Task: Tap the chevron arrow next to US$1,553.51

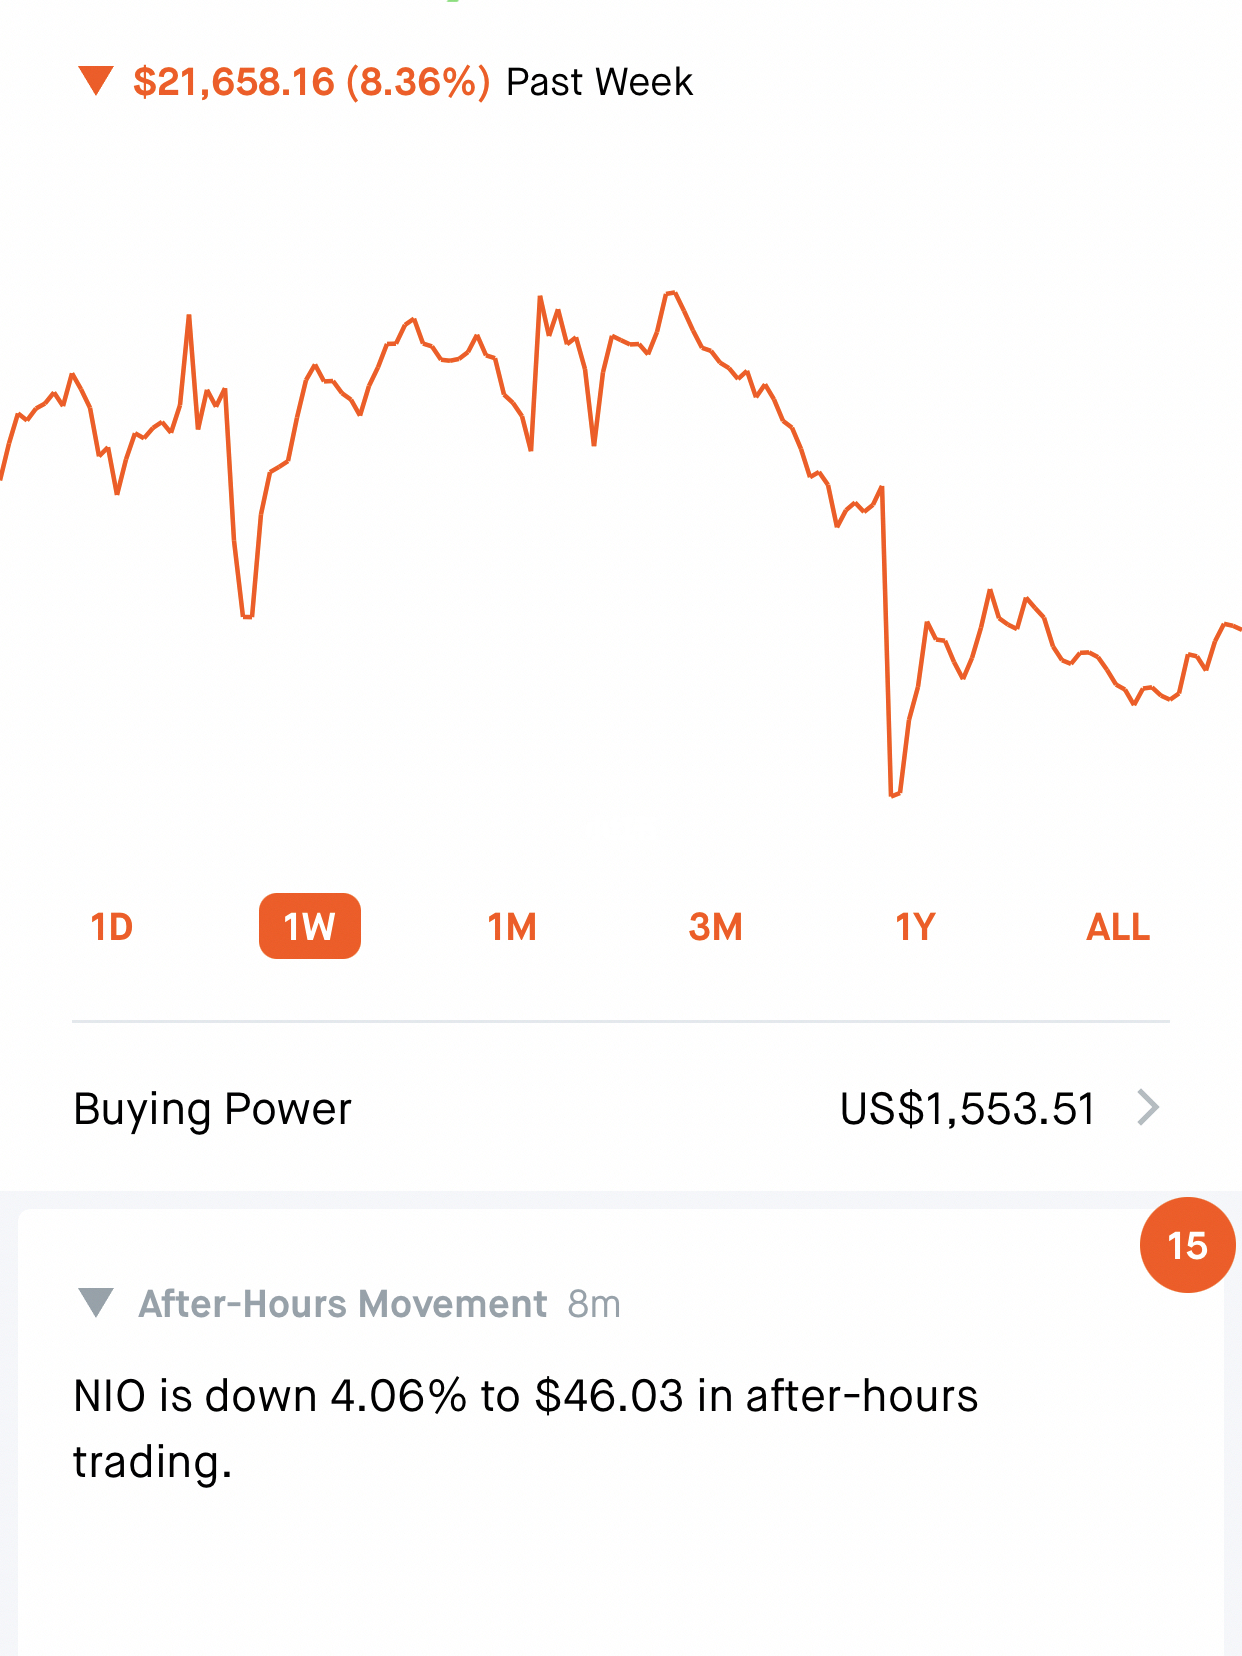Action: [x=1148, y=1108]
